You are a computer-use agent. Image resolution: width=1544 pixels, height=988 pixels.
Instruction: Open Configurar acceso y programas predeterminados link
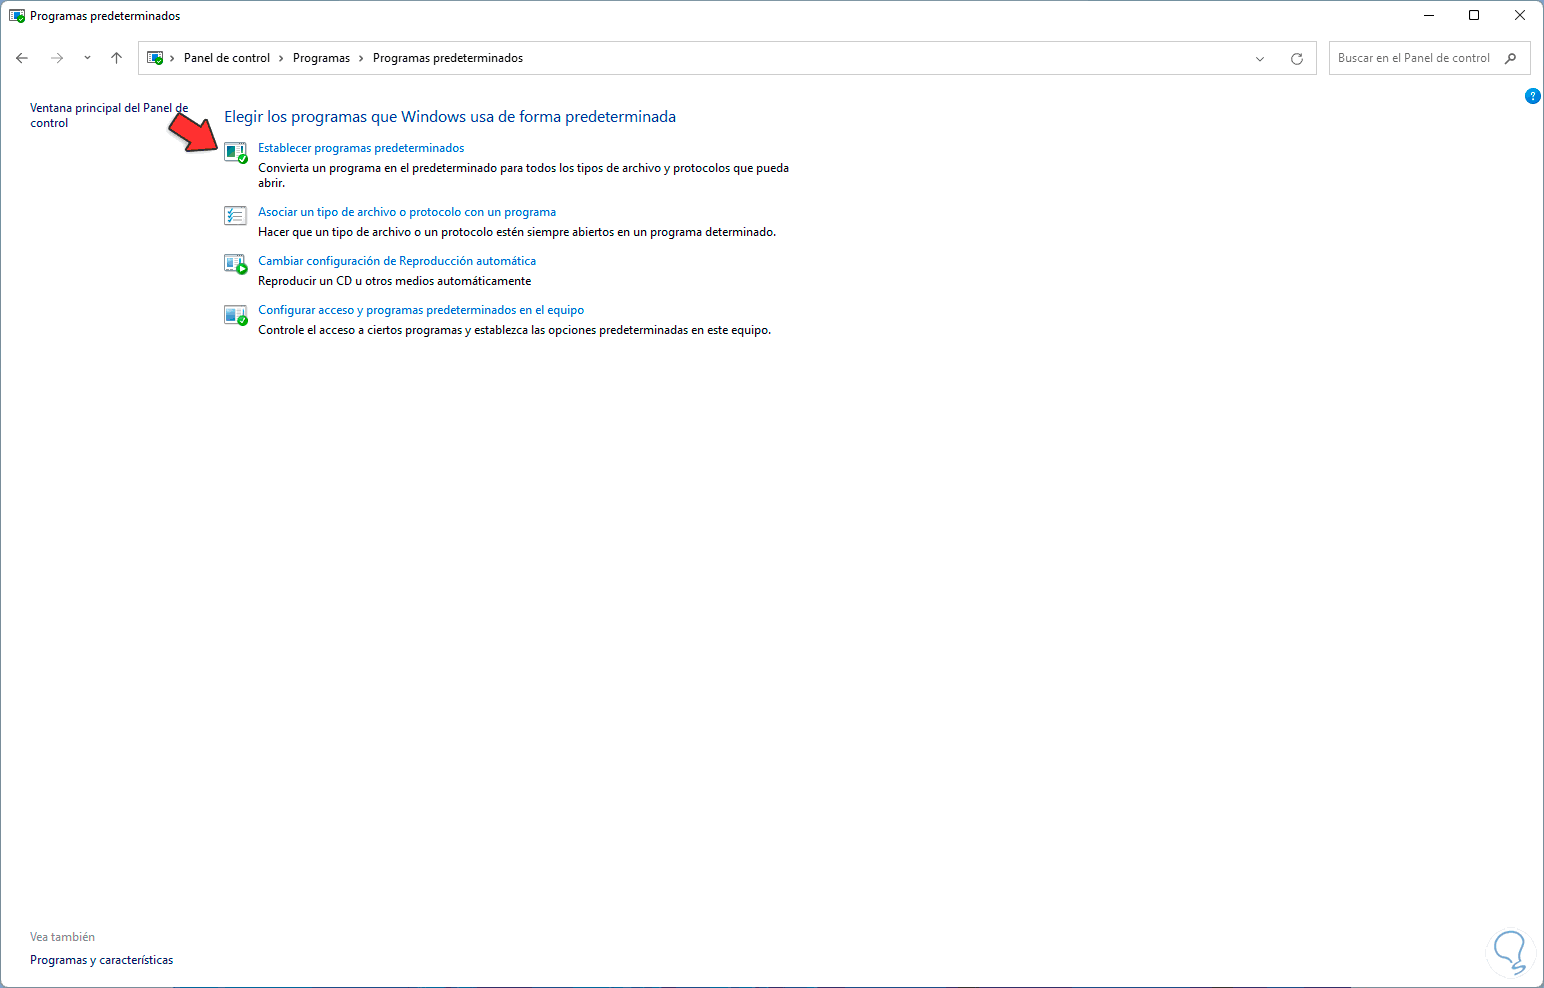(x=421, y=310)
